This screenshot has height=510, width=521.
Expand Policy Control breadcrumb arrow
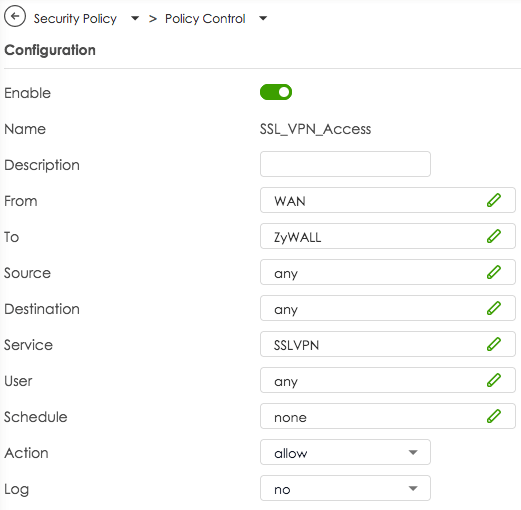pyautogui.click(x=263, y=18)
